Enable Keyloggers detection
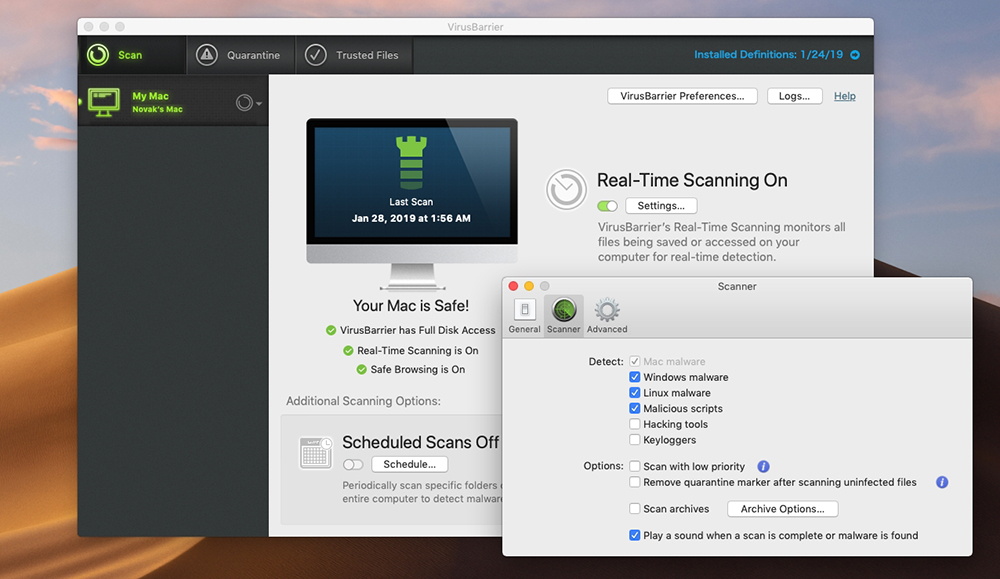The image size is (1000, 579). click(x=635, y=439)
